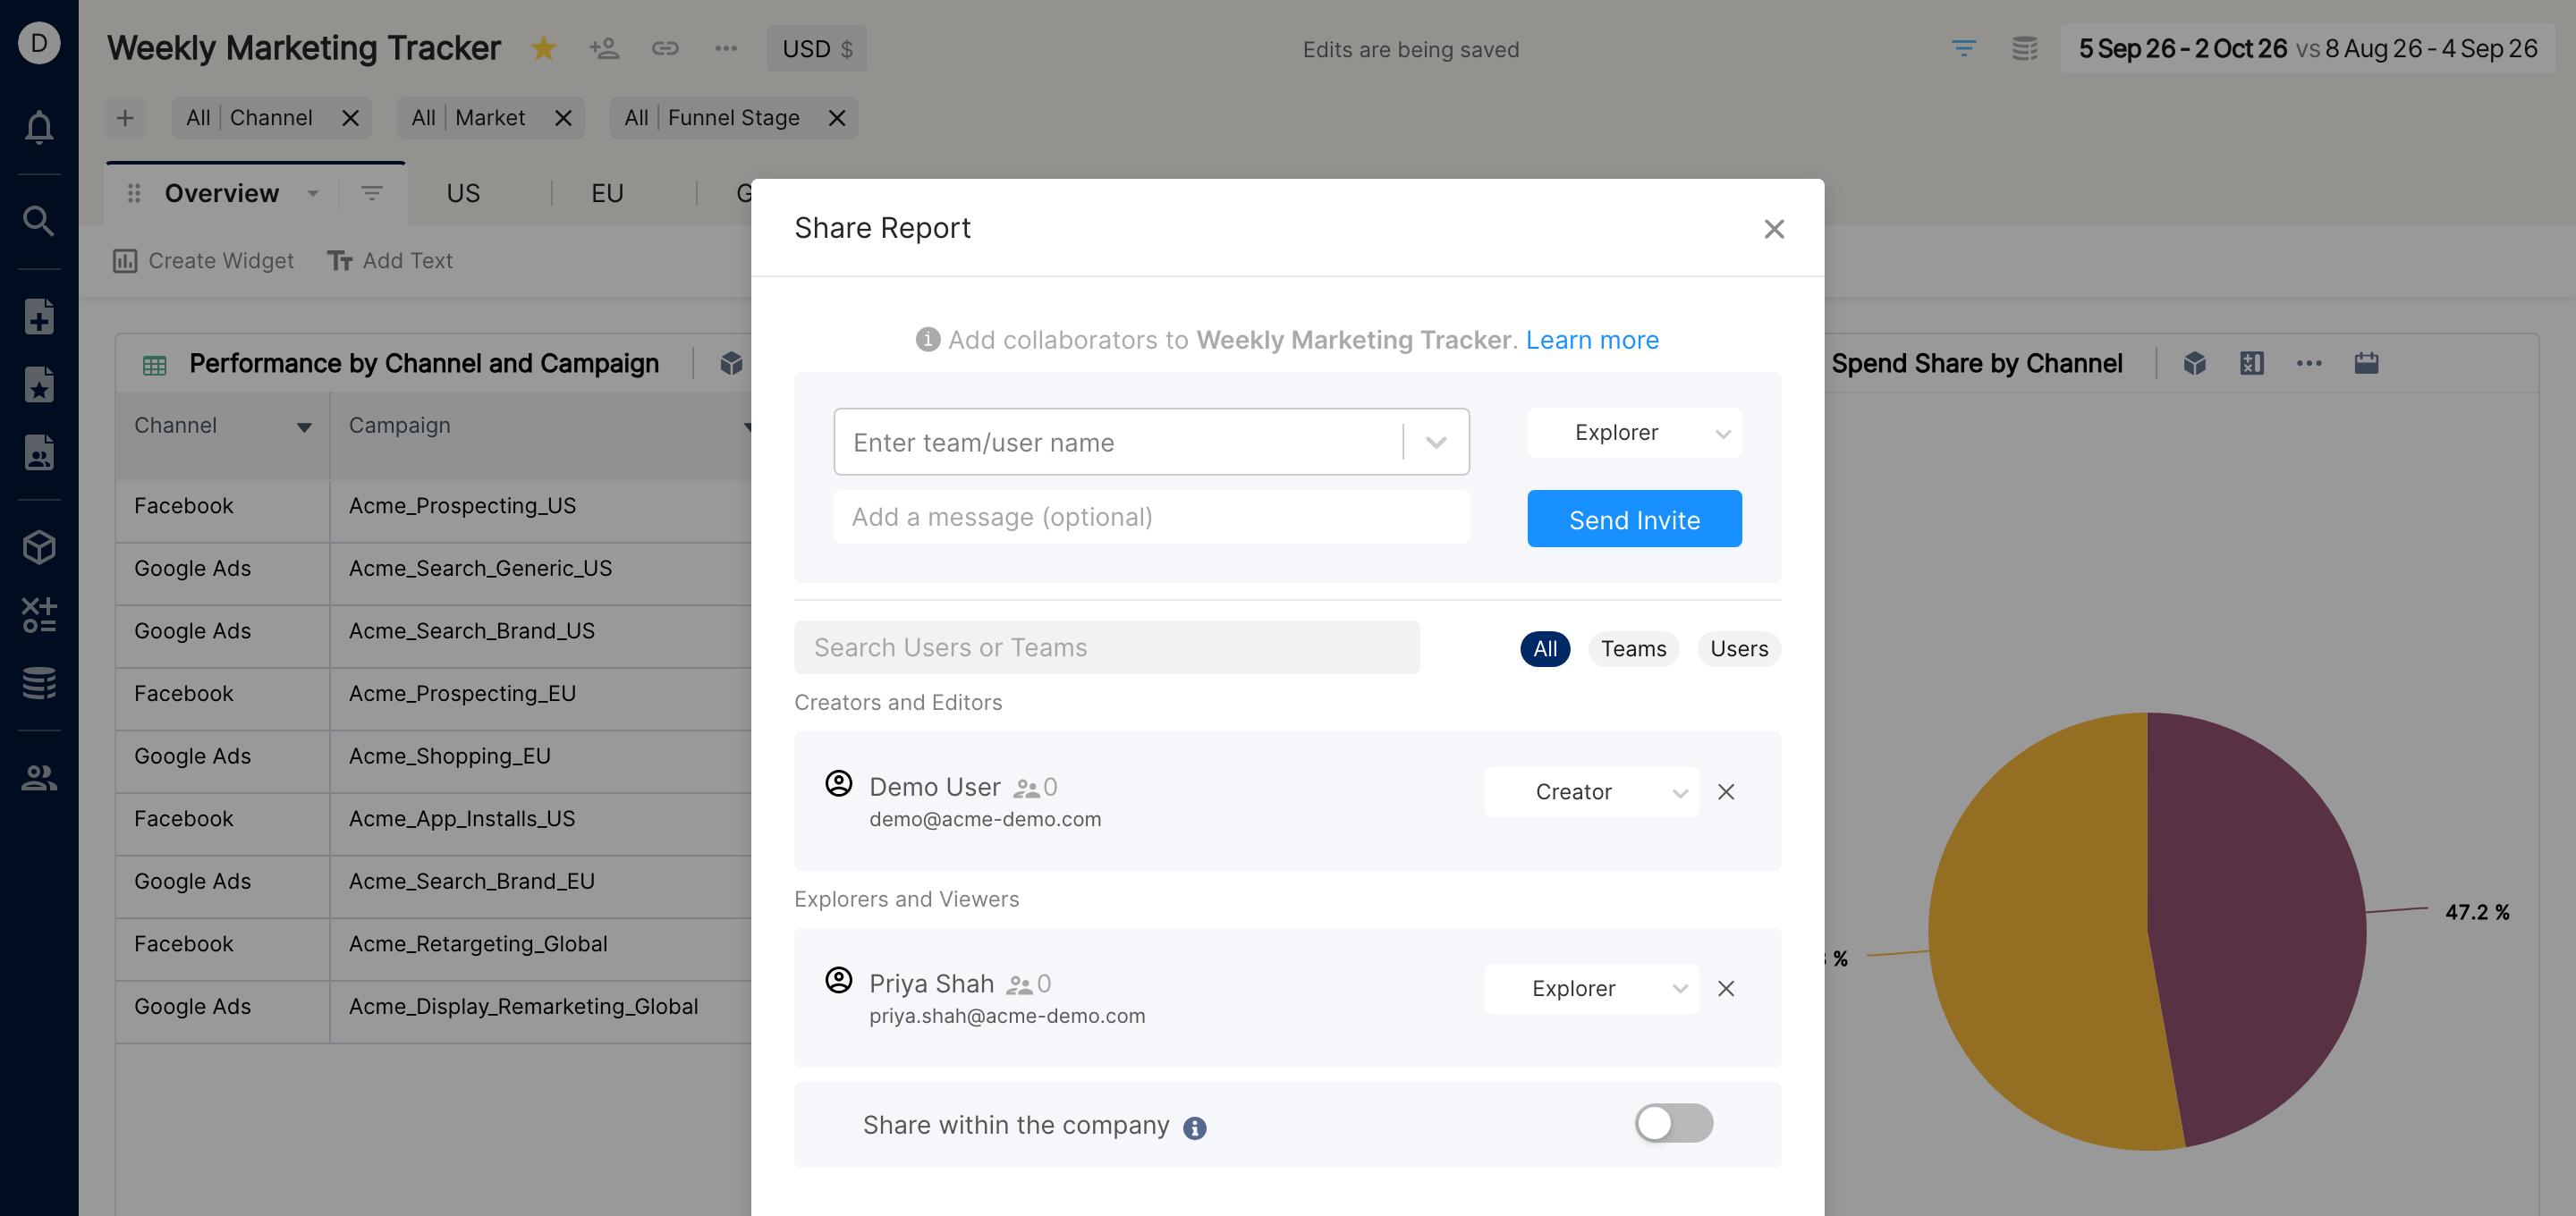Copy report link icon in header
This screenshot has width=2576, height=1216.
coord(665,48)
